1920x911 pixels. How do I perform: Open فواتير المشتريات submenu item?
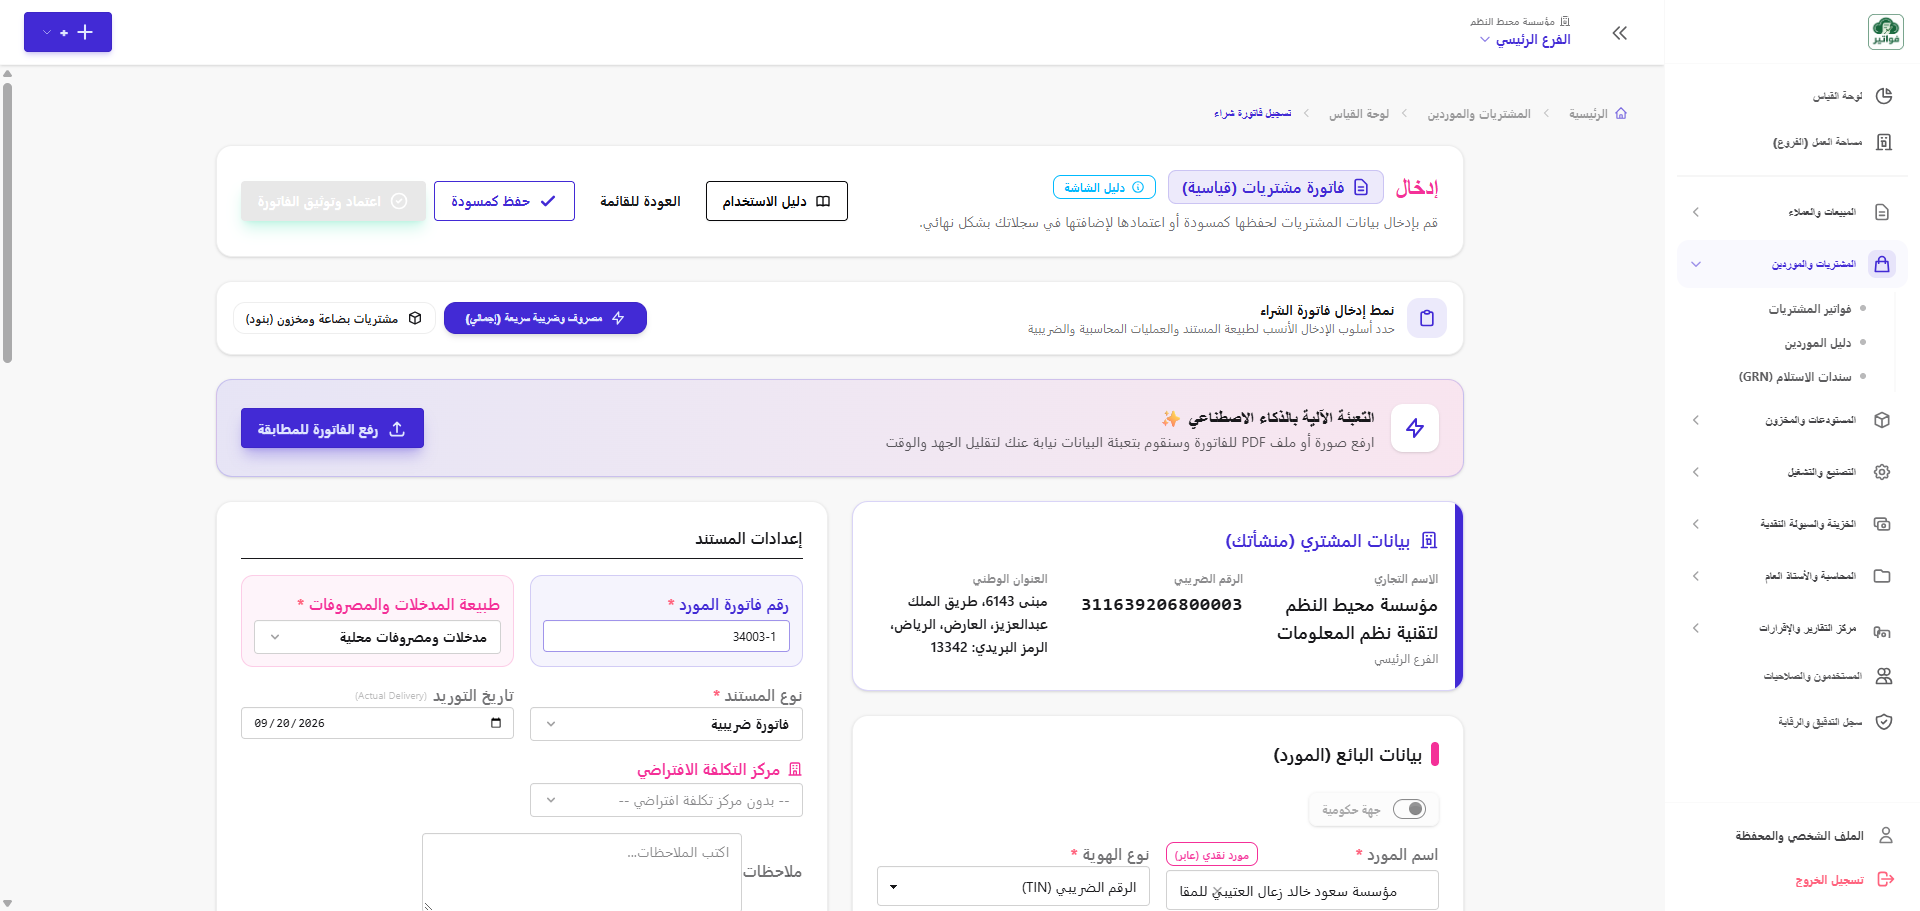[1810, 310]
